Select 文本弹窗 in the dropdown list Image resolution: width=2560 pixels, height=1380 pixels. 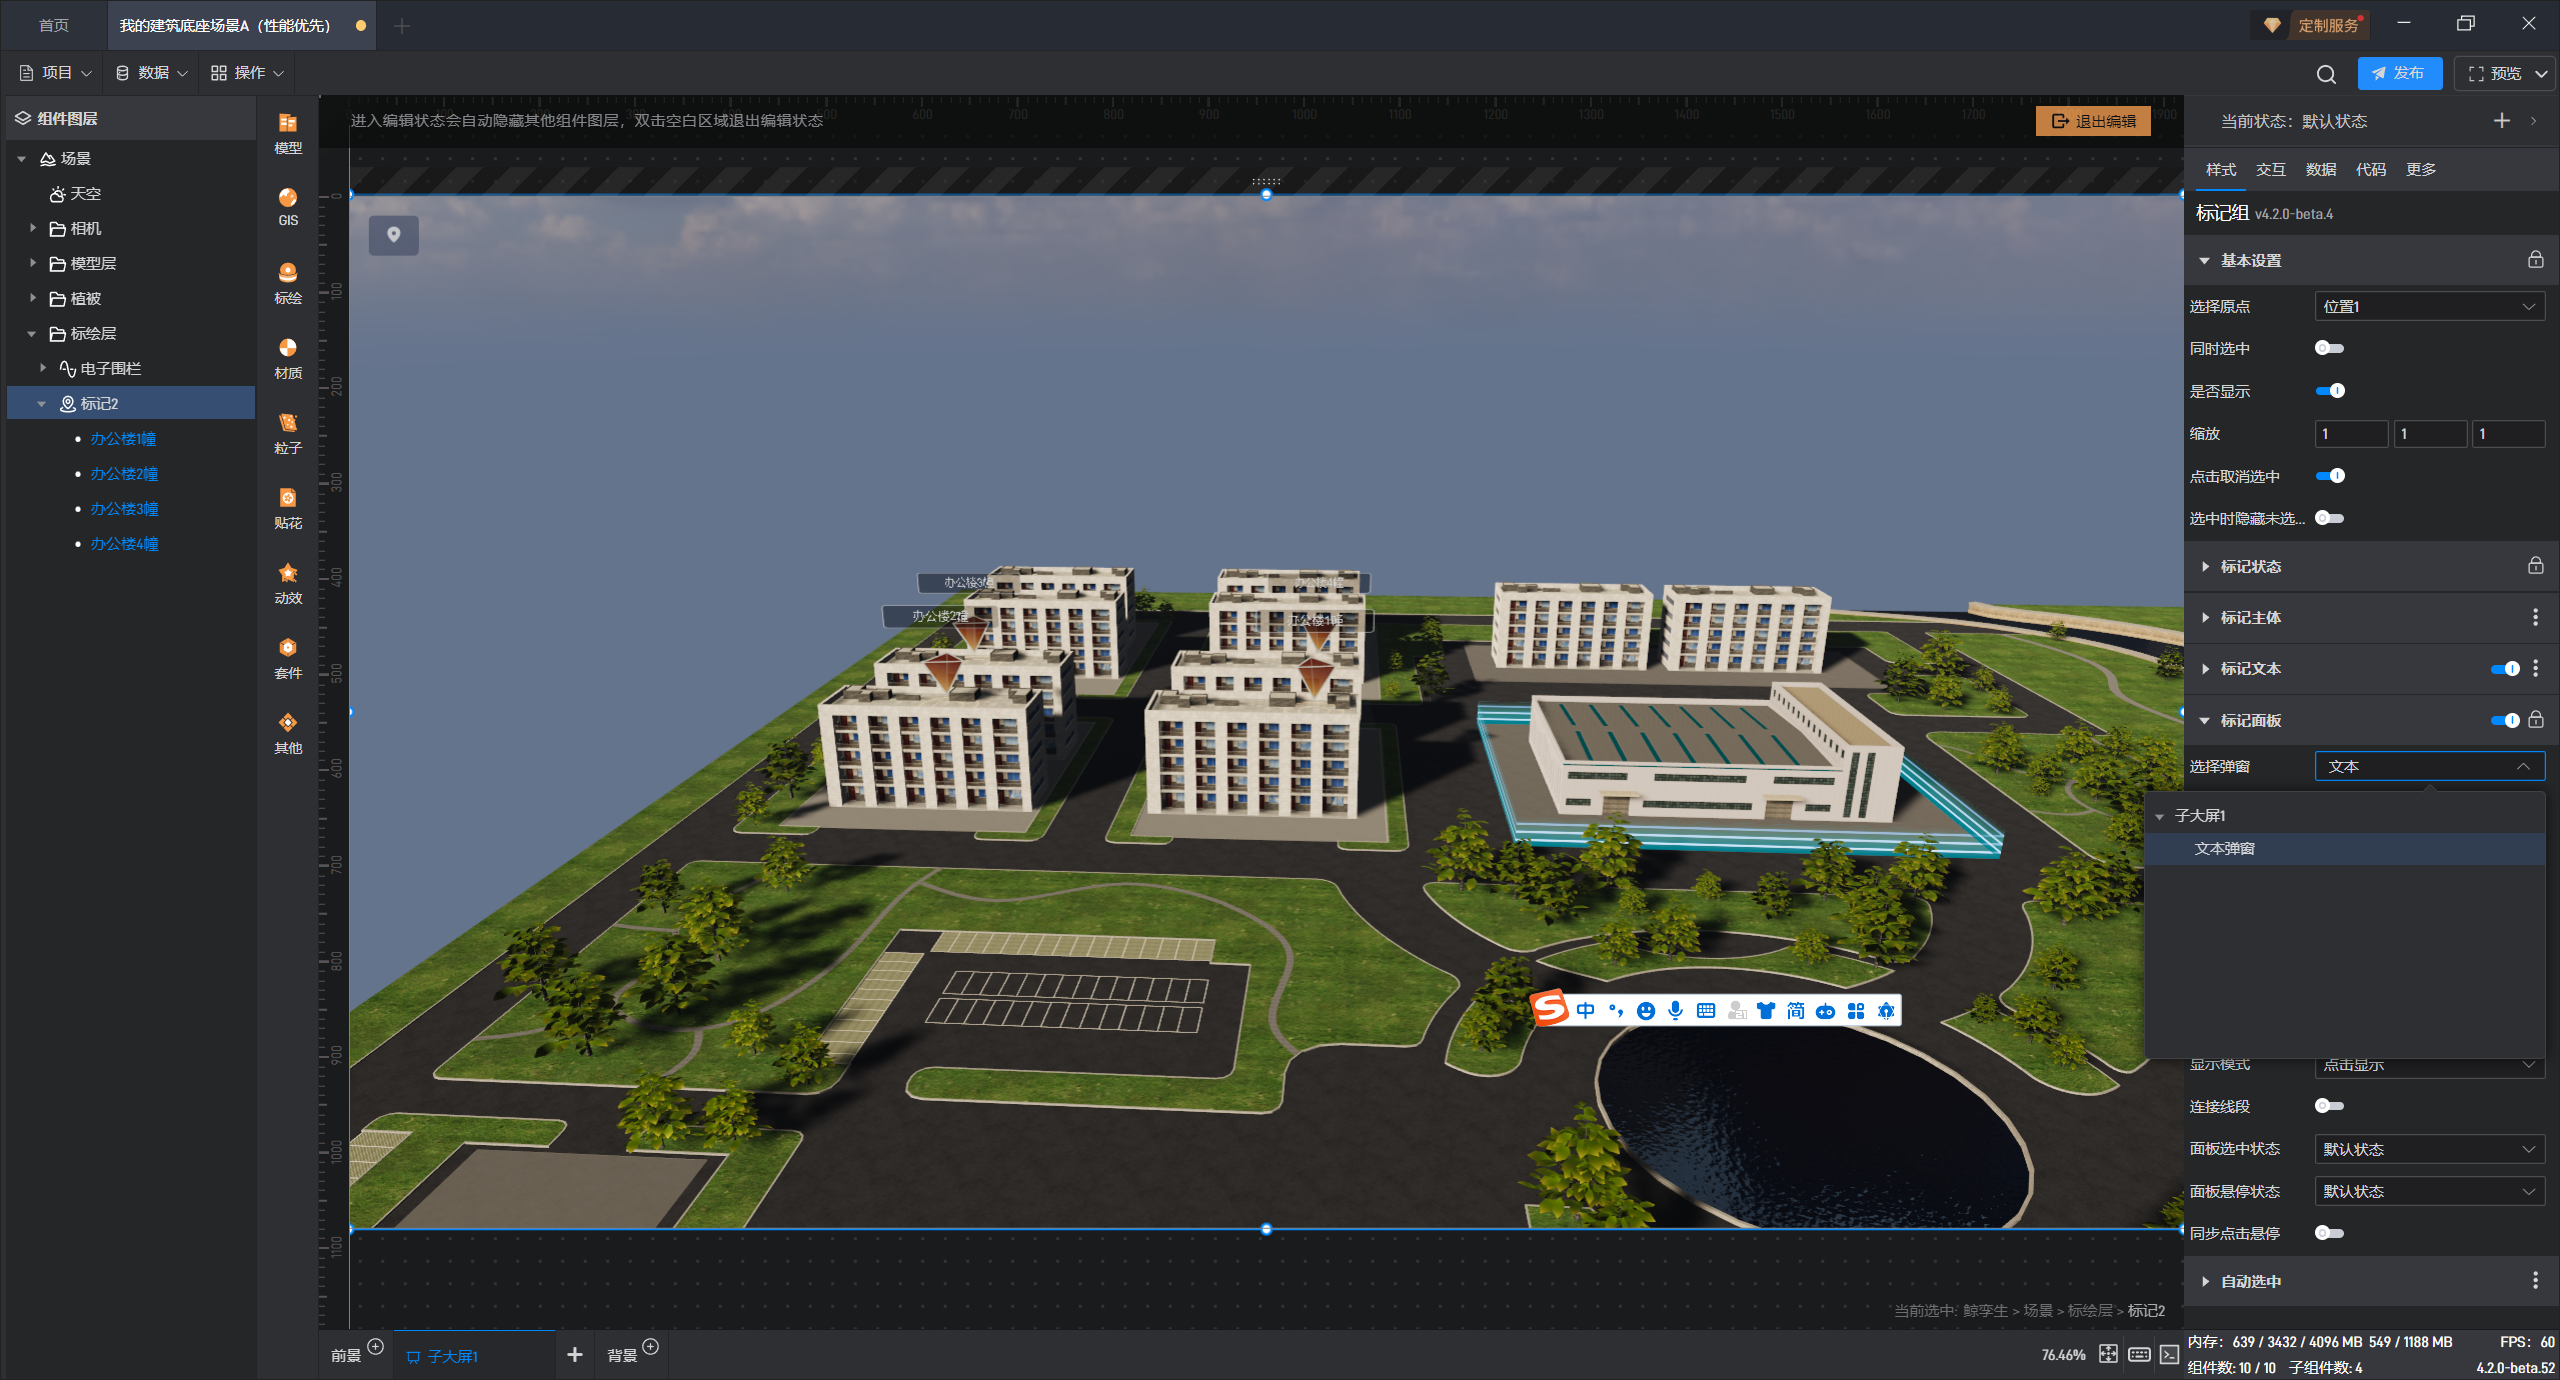tap(2224, 848)
